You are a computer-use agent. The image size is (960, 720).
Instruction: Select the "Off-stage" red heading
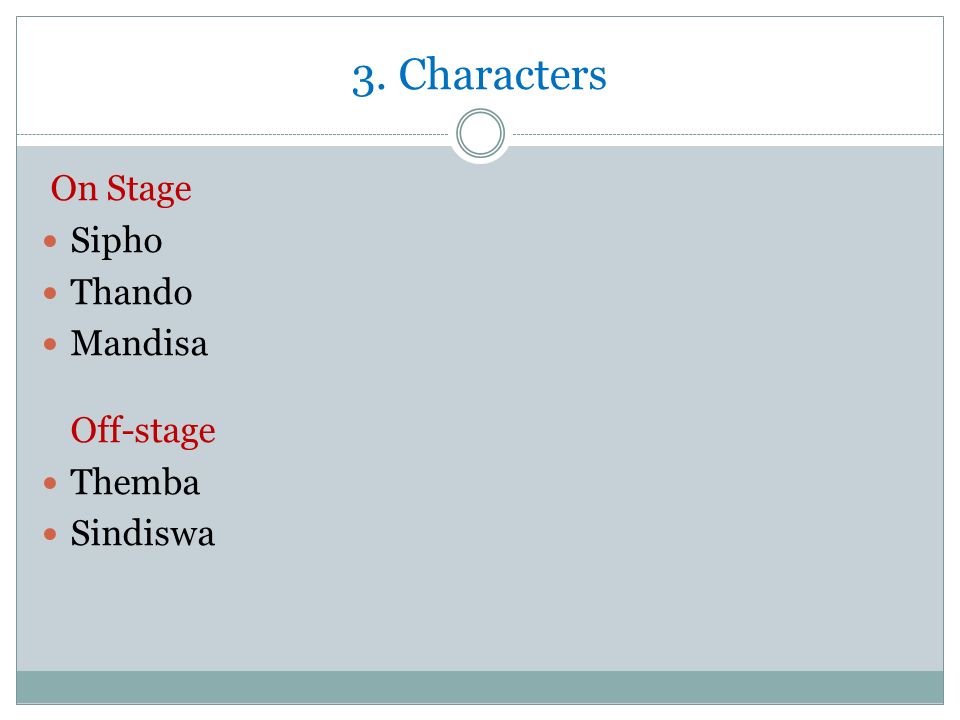[x=143, y=430]
